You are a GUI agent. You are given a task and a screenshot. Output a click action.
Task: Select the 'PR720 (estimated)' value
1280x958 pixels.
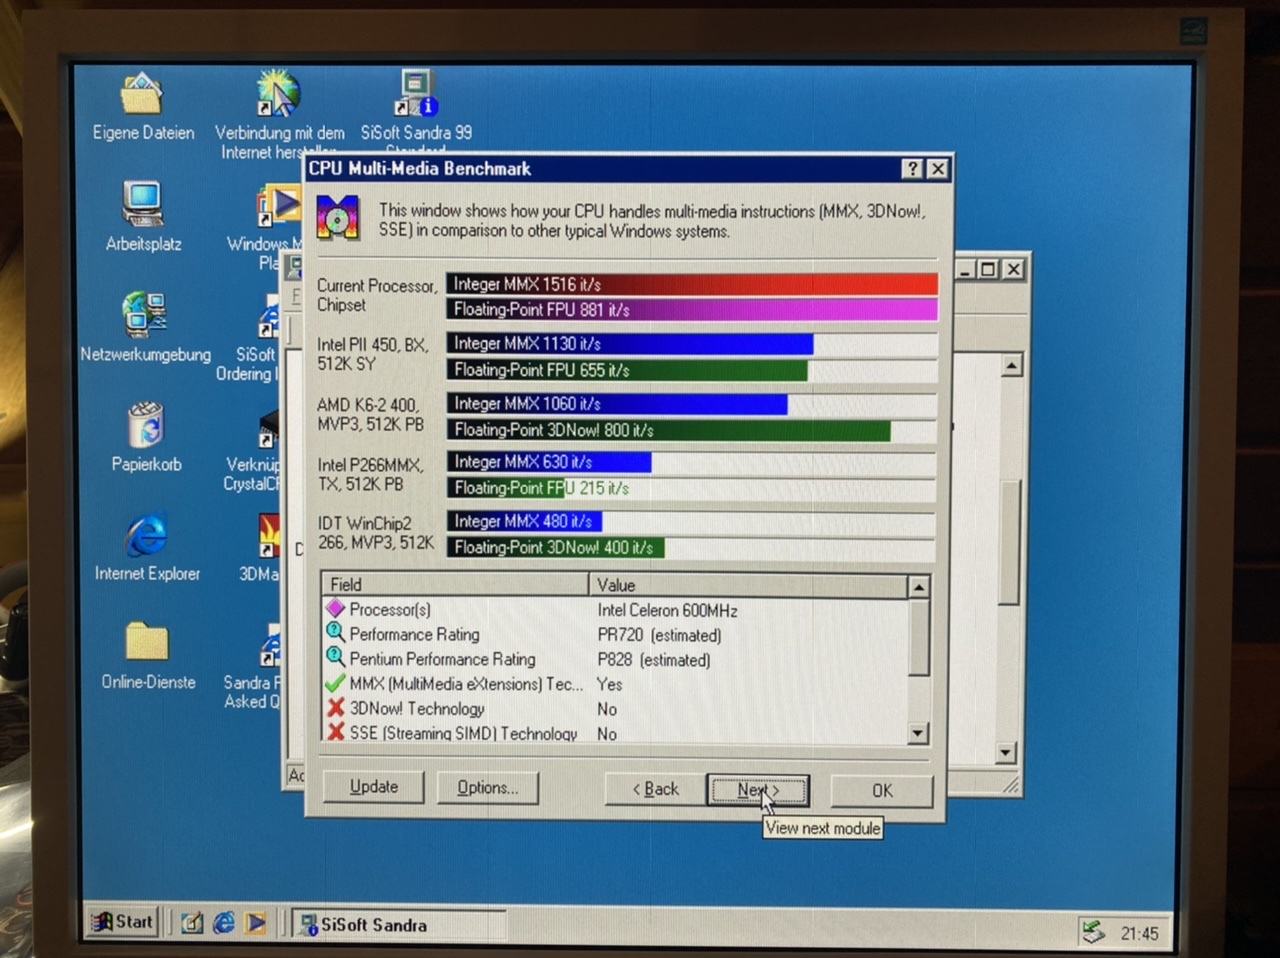pos(659,635)
